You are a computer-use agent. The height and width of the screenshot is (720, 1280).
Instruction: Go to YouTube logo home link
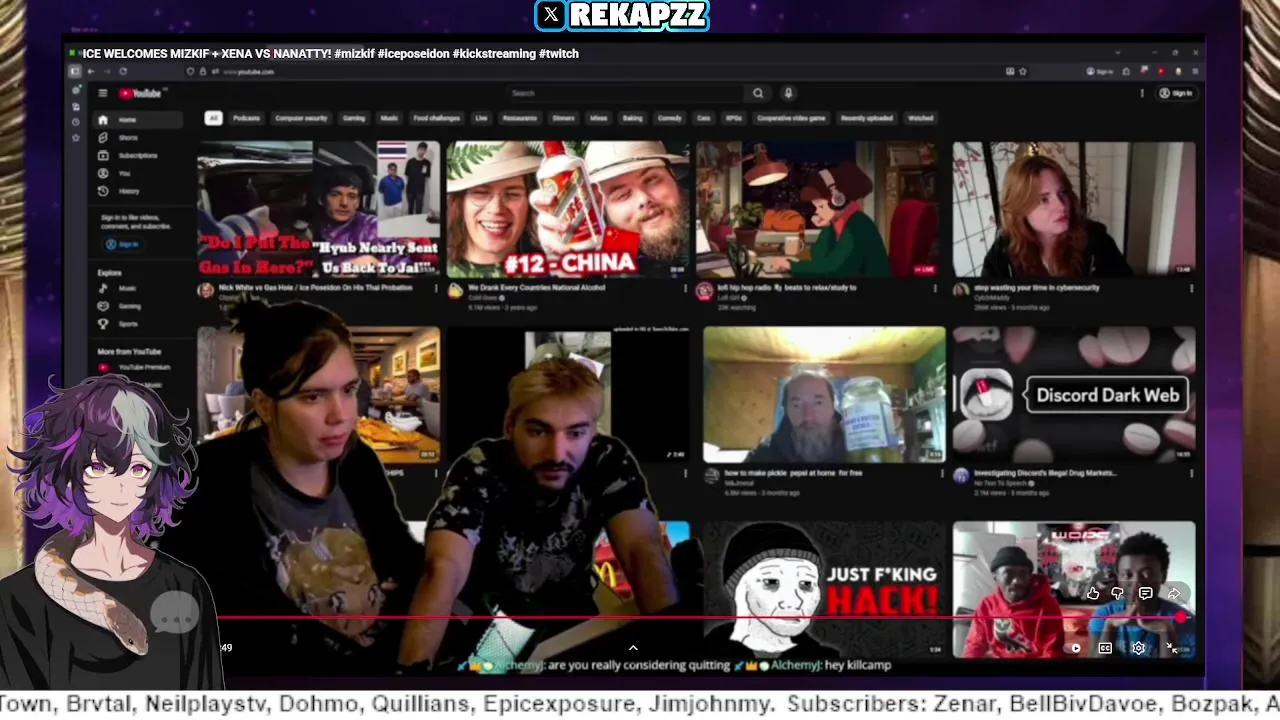[x=142, y=93]
